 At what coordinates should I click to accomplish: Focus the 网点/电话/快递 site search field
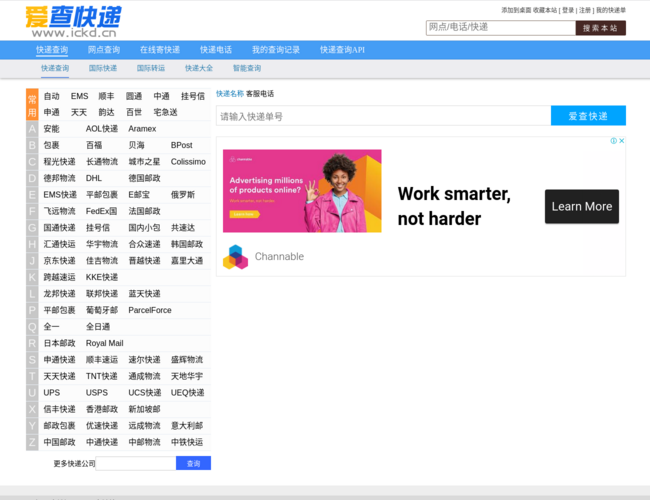tap(501, 28)
